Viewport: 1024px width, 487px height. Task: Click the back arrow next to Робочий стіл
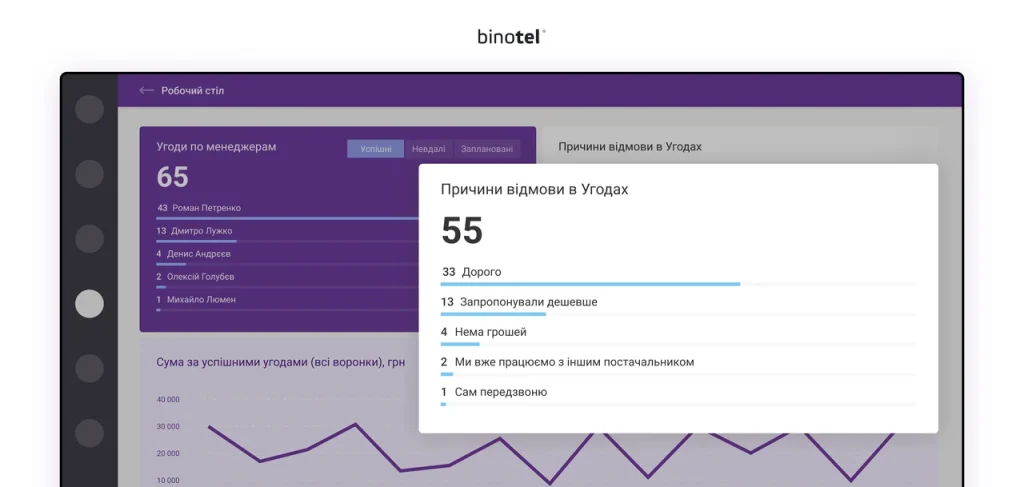click(x=146, y=91)
